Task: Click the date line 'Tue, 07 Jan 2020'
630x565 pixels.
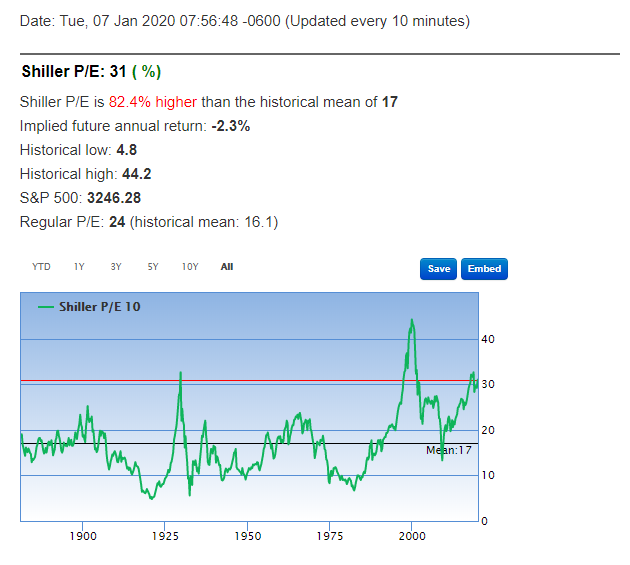Action: coord(117,21)
